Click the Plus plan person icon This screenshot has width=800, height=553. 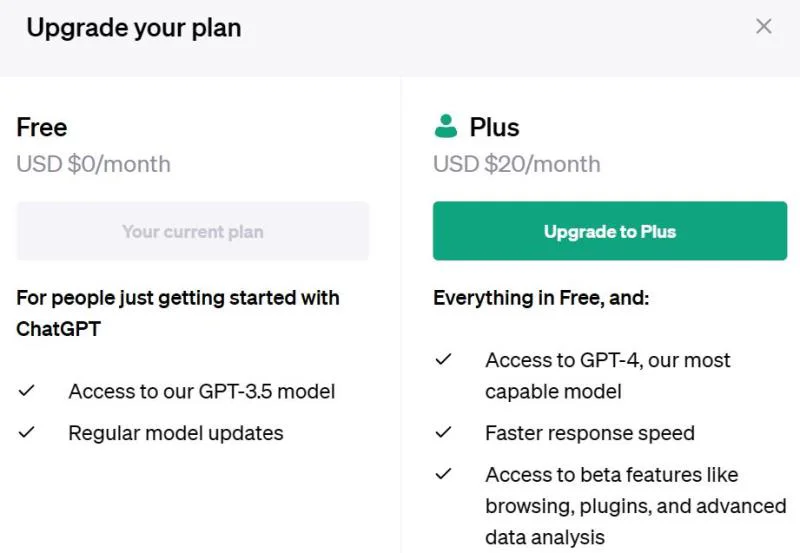(x=445, y=126)
